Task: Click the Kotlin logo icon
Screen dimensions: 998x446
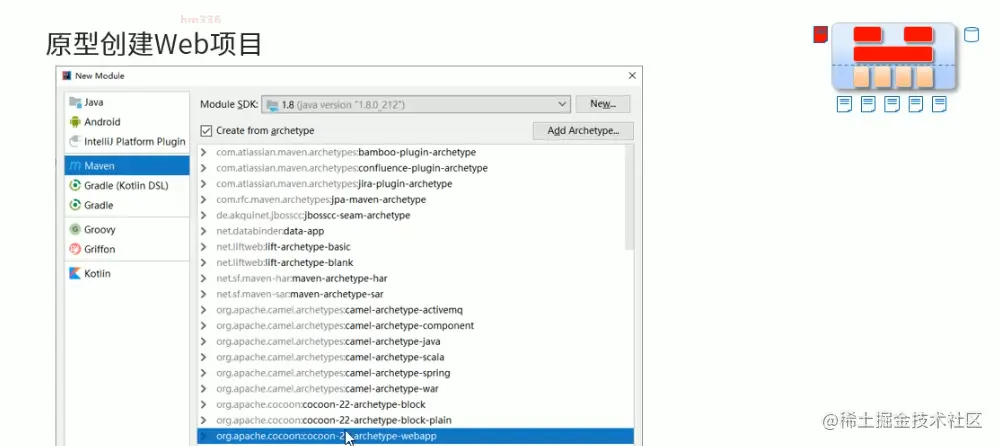Action: (75, 274)
